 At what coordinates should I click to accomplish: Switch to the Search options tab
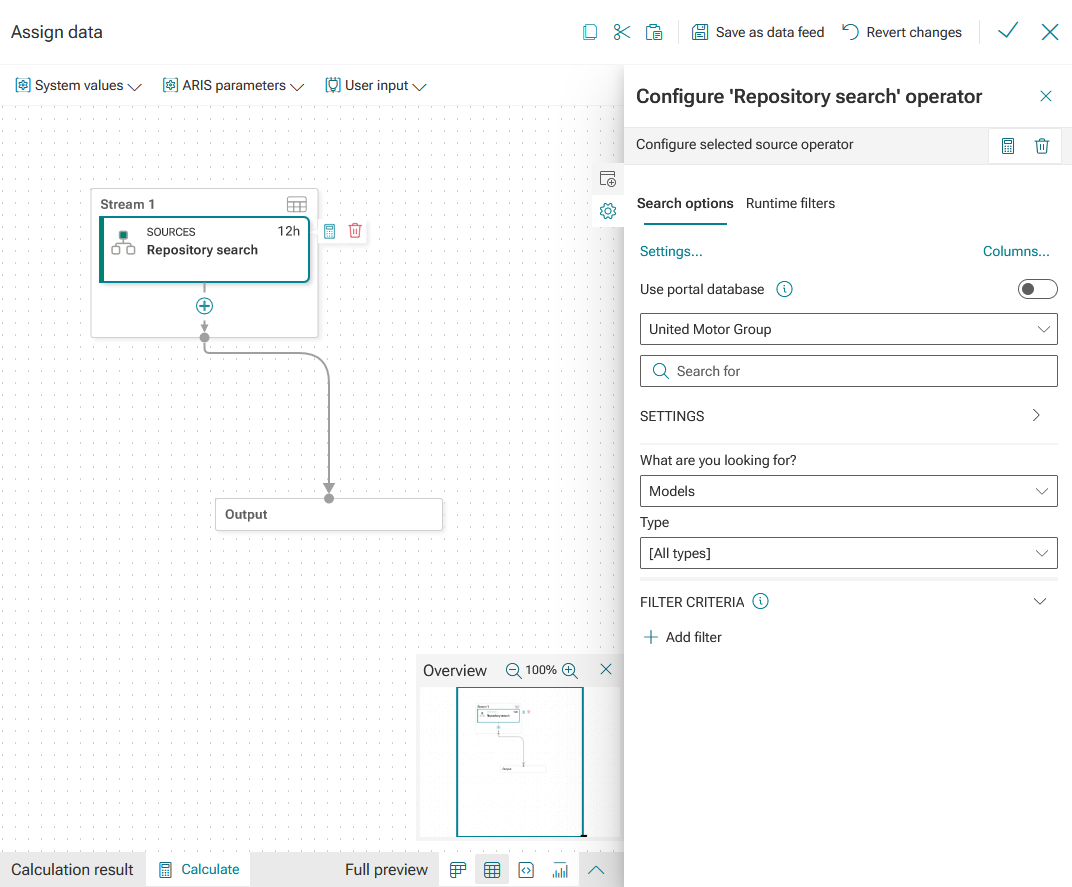(685, 203)
